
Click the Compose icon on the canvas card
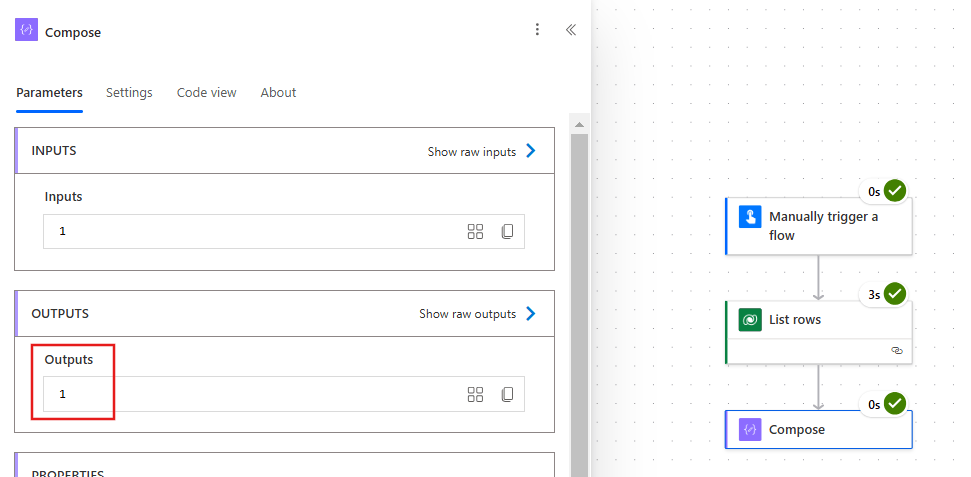click(750, 429)
